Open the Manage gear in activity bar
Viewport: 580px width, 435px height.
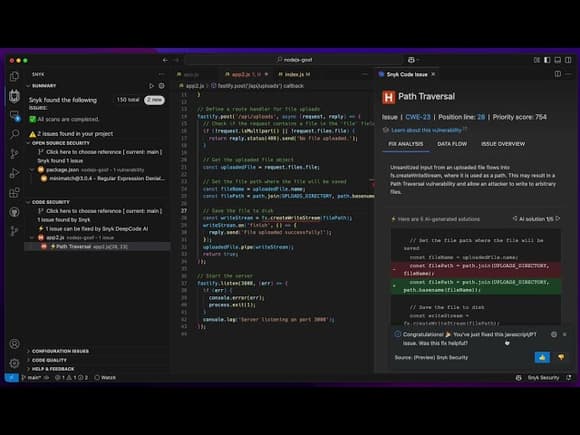(14, 363)
